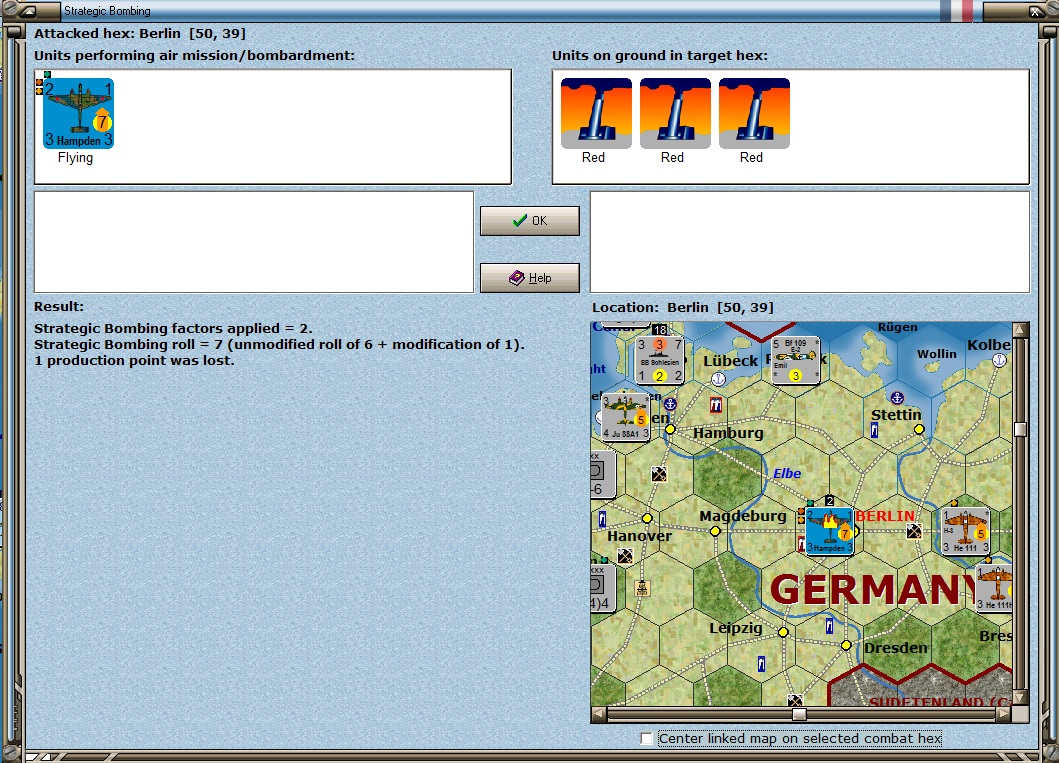Click the Stettin city marker on map
The height and width of the screenshot is (763, 1059).
(919, 429)
